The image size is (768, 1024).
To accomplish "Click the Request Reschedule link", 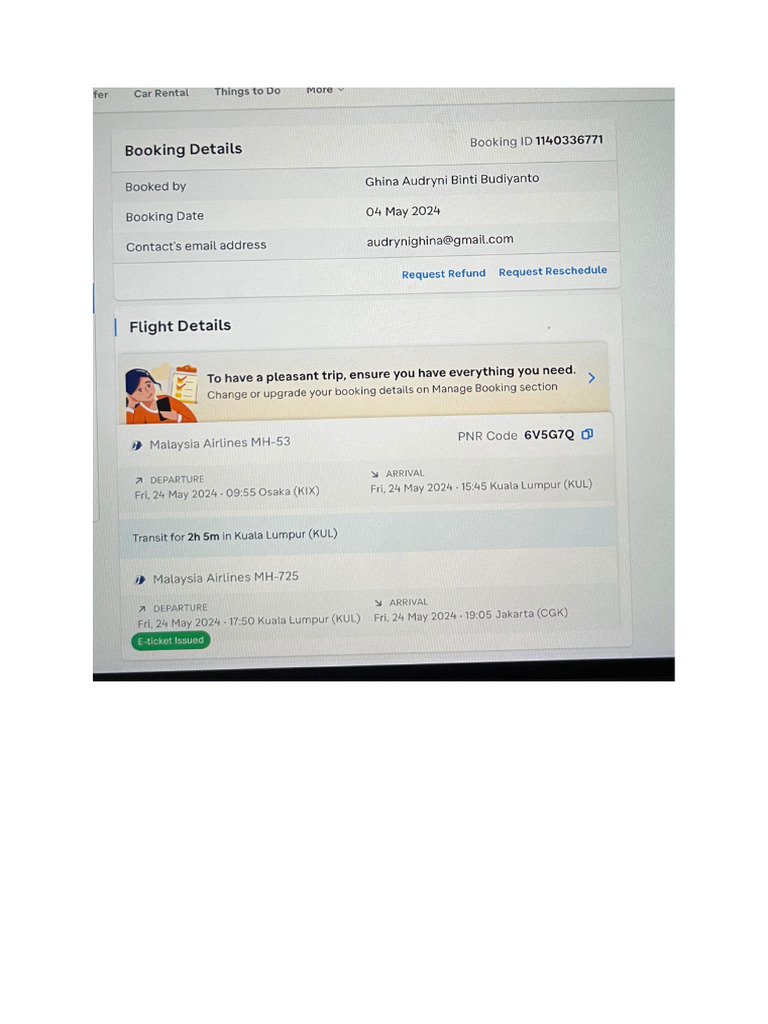I will point(552,271).
